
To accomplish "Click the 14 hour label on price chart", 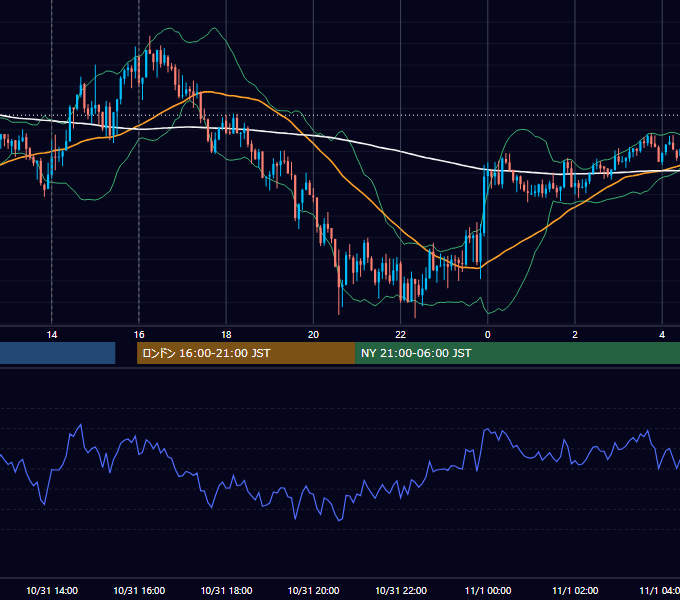I will (x=52, y=335).
